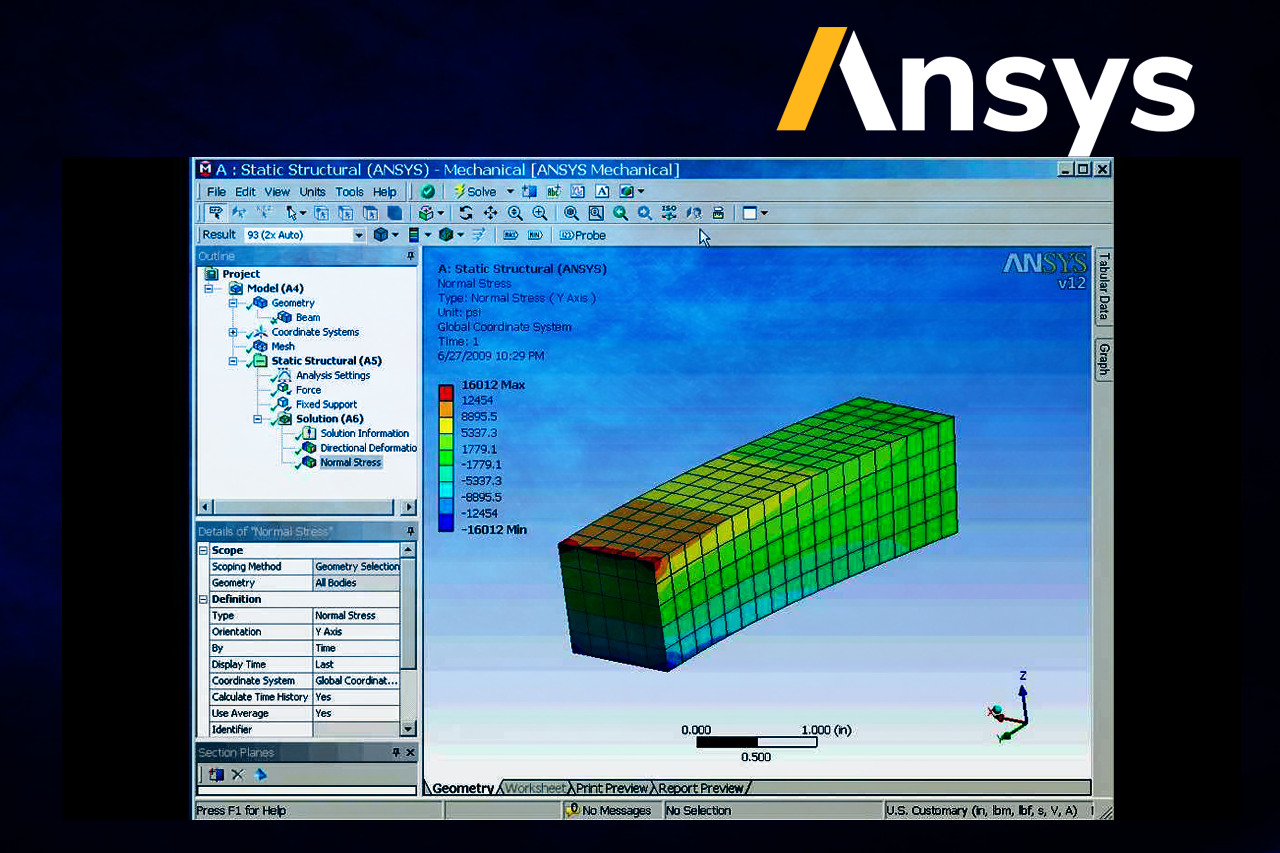Open the Units menu
1280x853 pixels.
tap(313, 192)
